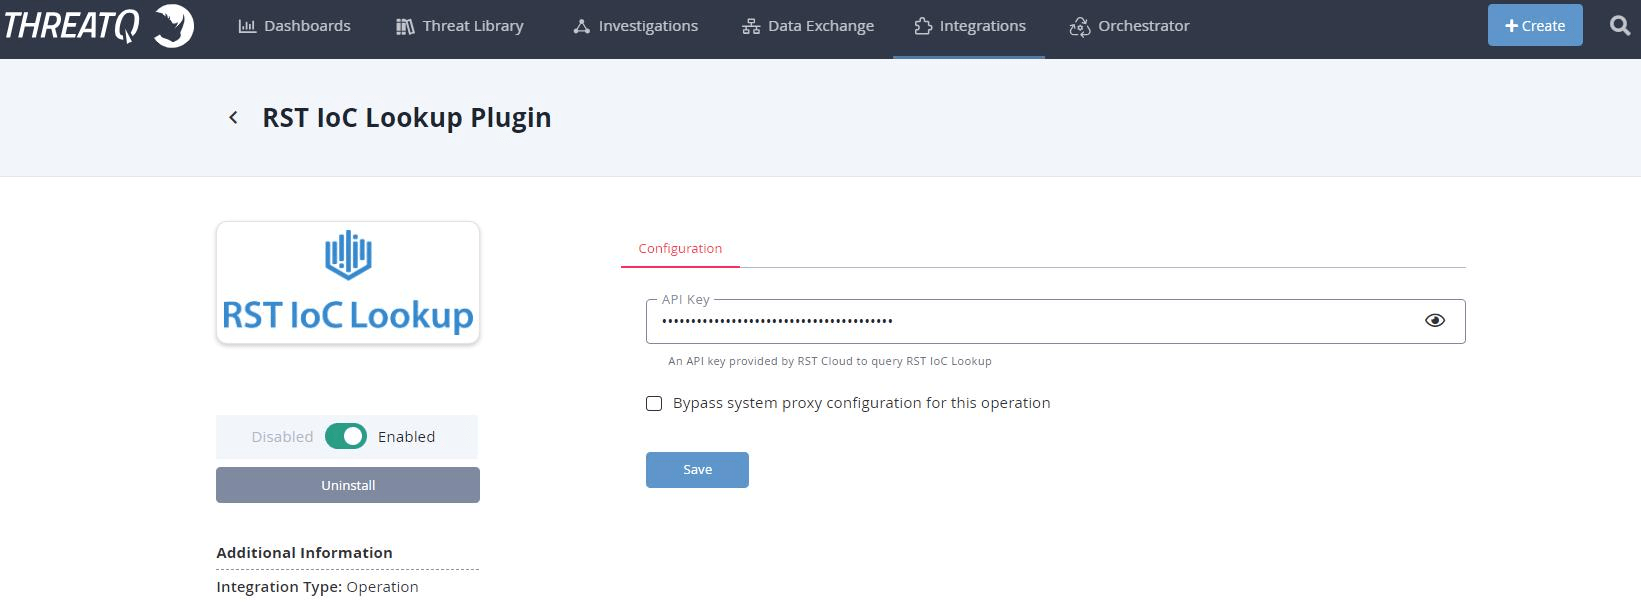Select the Configuration tab

coord(680,249)
